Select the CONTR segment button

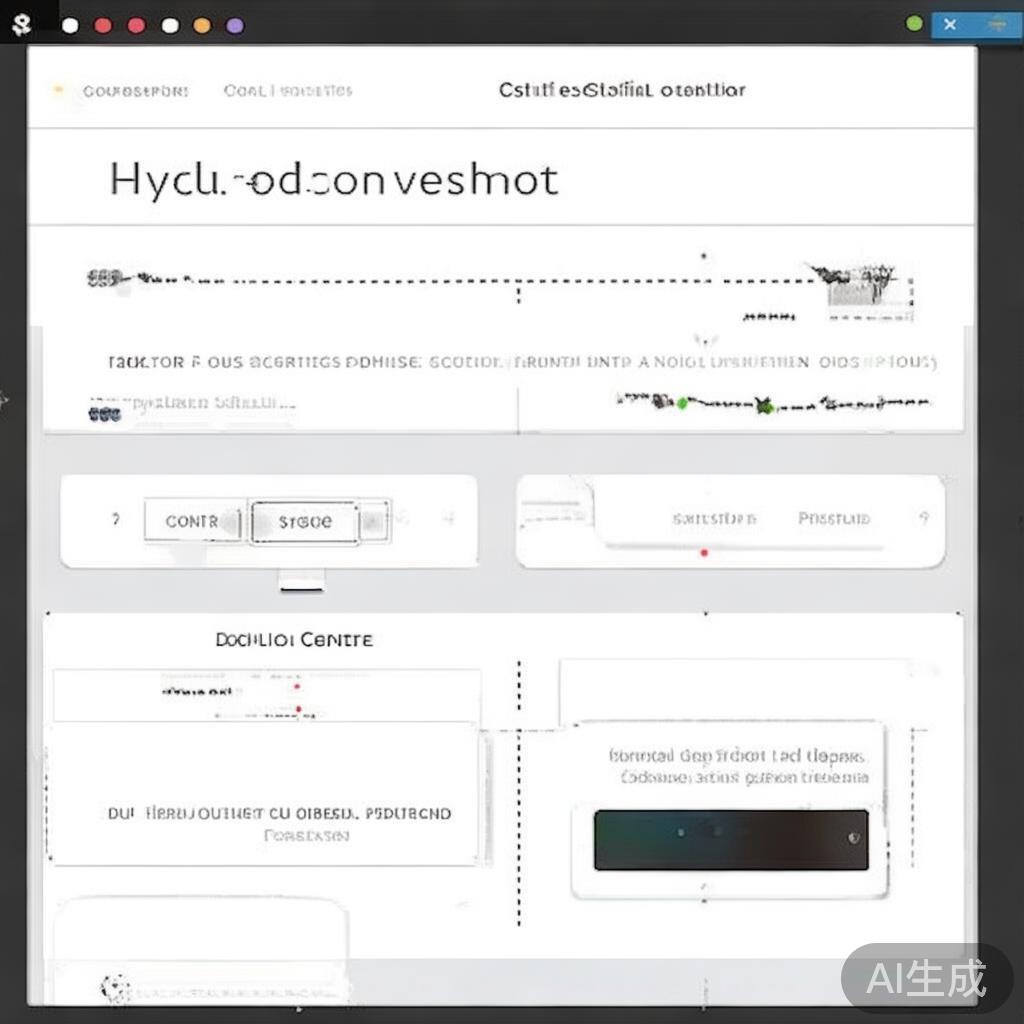click(x=193, y=521)
